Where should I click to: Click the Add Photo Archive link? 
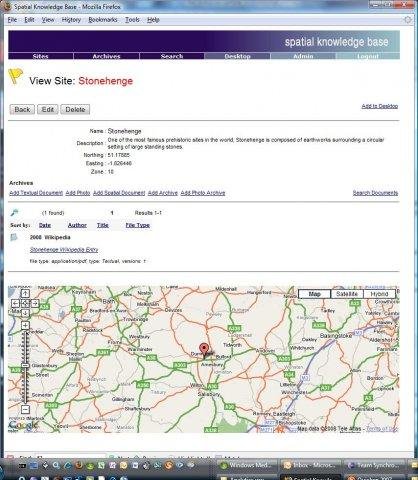click(203, 193)
